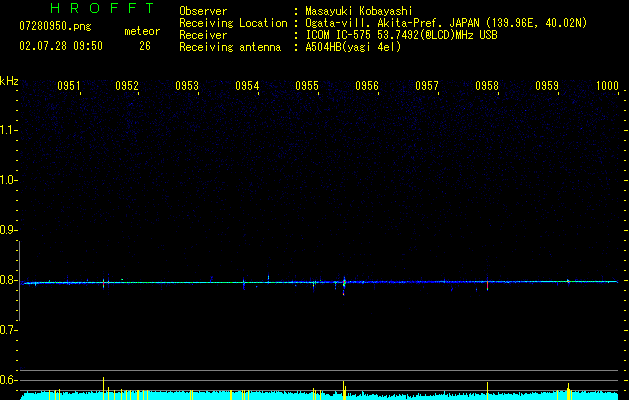The height and width of the screenshot is (400, 629).
Task: Click the red echo spike near 0958
Action: (x=487, y=284)
